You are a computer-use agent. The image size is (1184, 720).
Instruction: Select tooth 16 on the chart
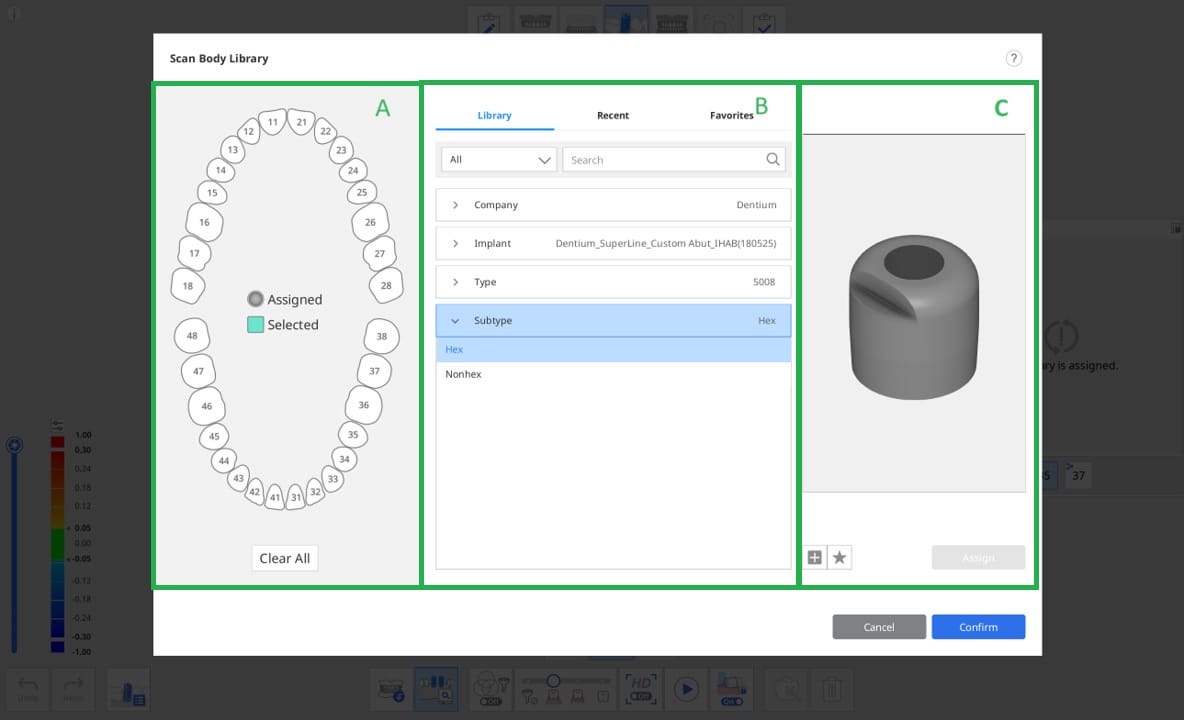point(204,222)
